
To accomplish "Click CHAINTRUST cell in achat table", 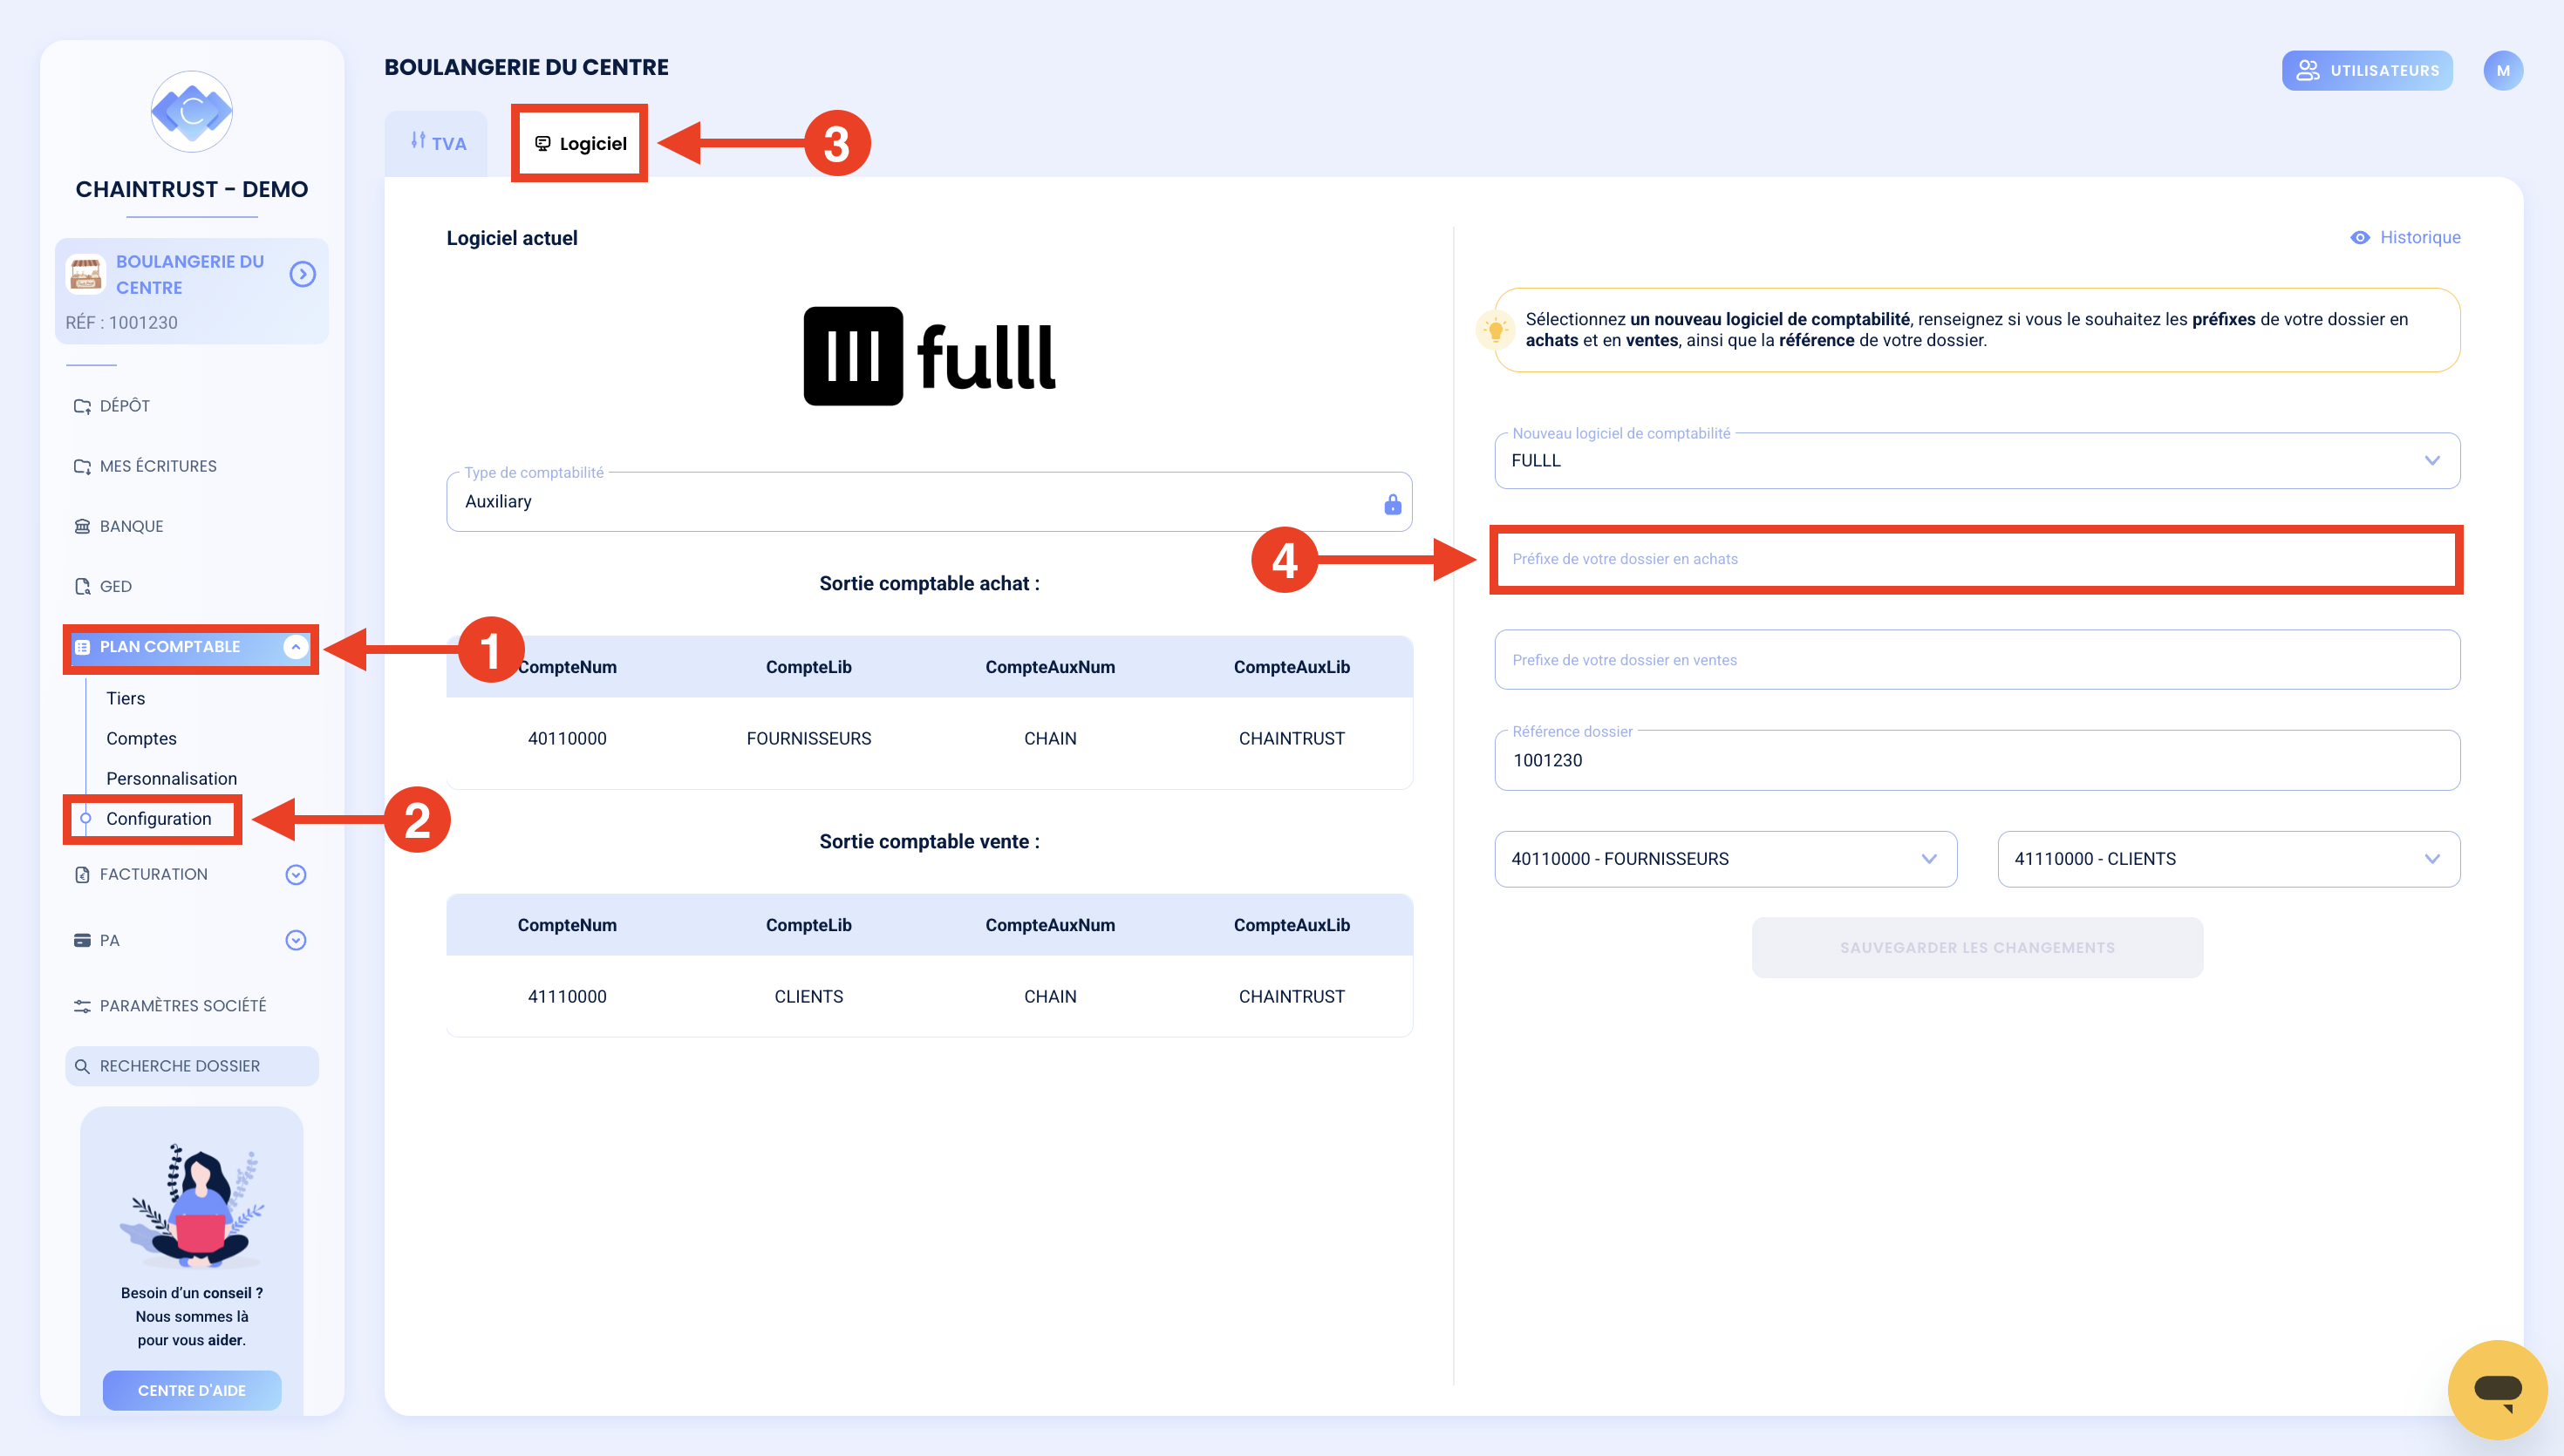I will pyautogui.click(x=1291, y=738).
